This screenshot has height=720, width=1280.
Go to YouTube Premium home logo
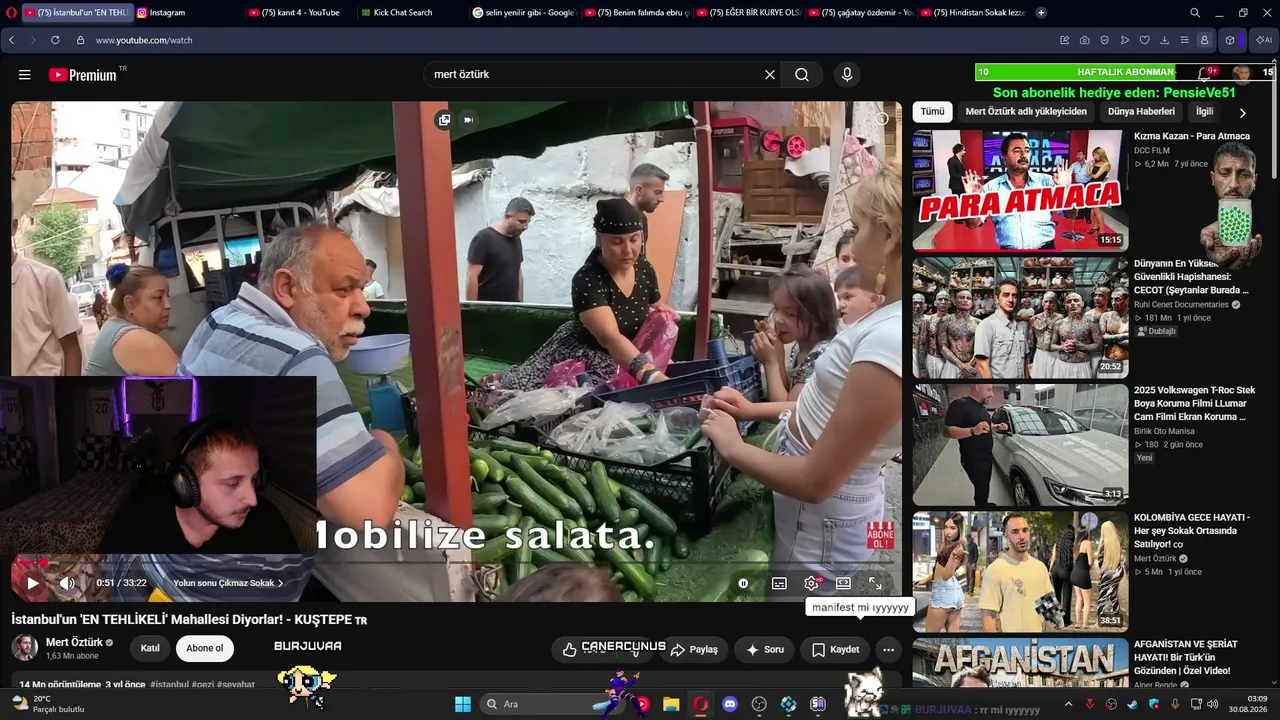click(83, 75)
